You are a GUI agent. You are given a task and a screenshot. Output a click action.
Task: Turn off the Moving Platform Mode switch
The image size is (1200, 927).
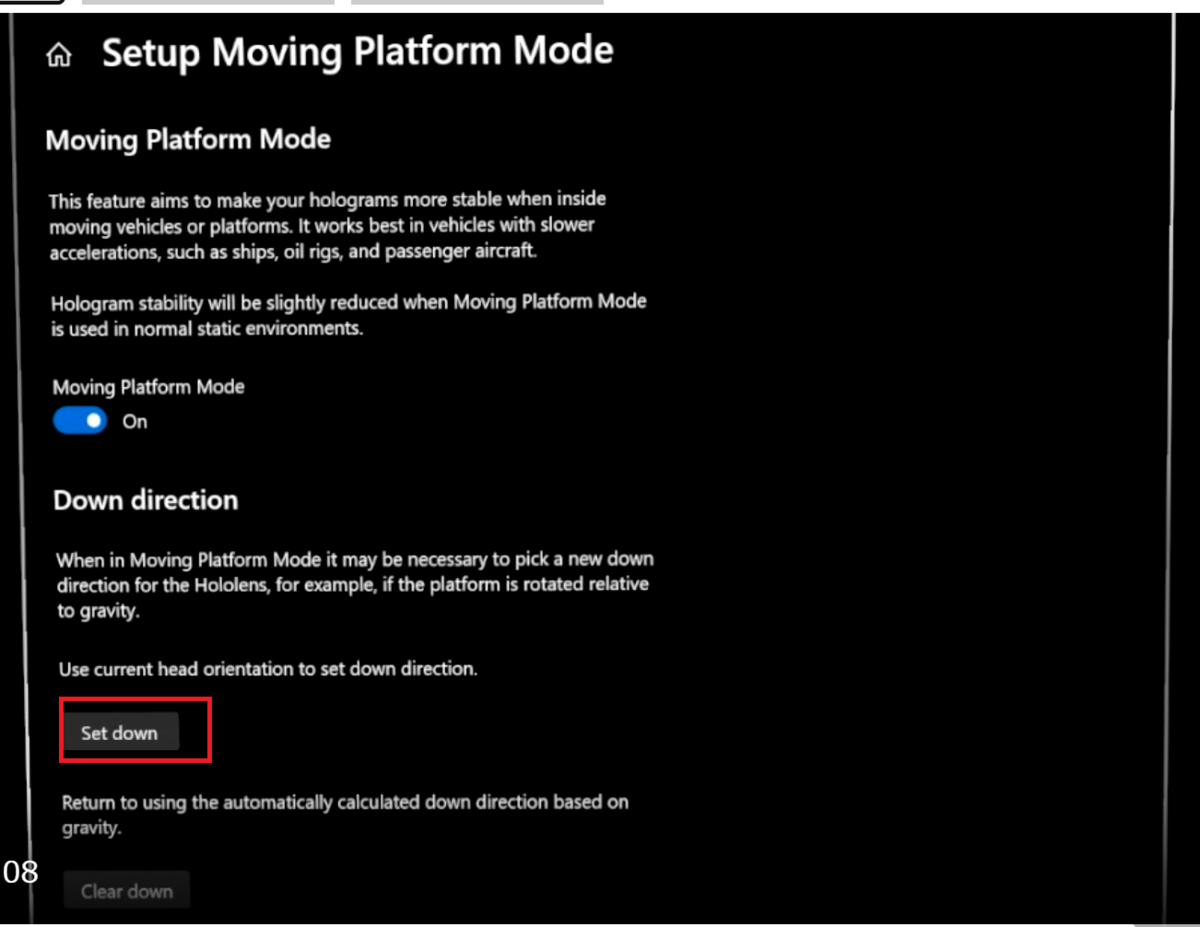pyautogui.click(x=80, y=421)
